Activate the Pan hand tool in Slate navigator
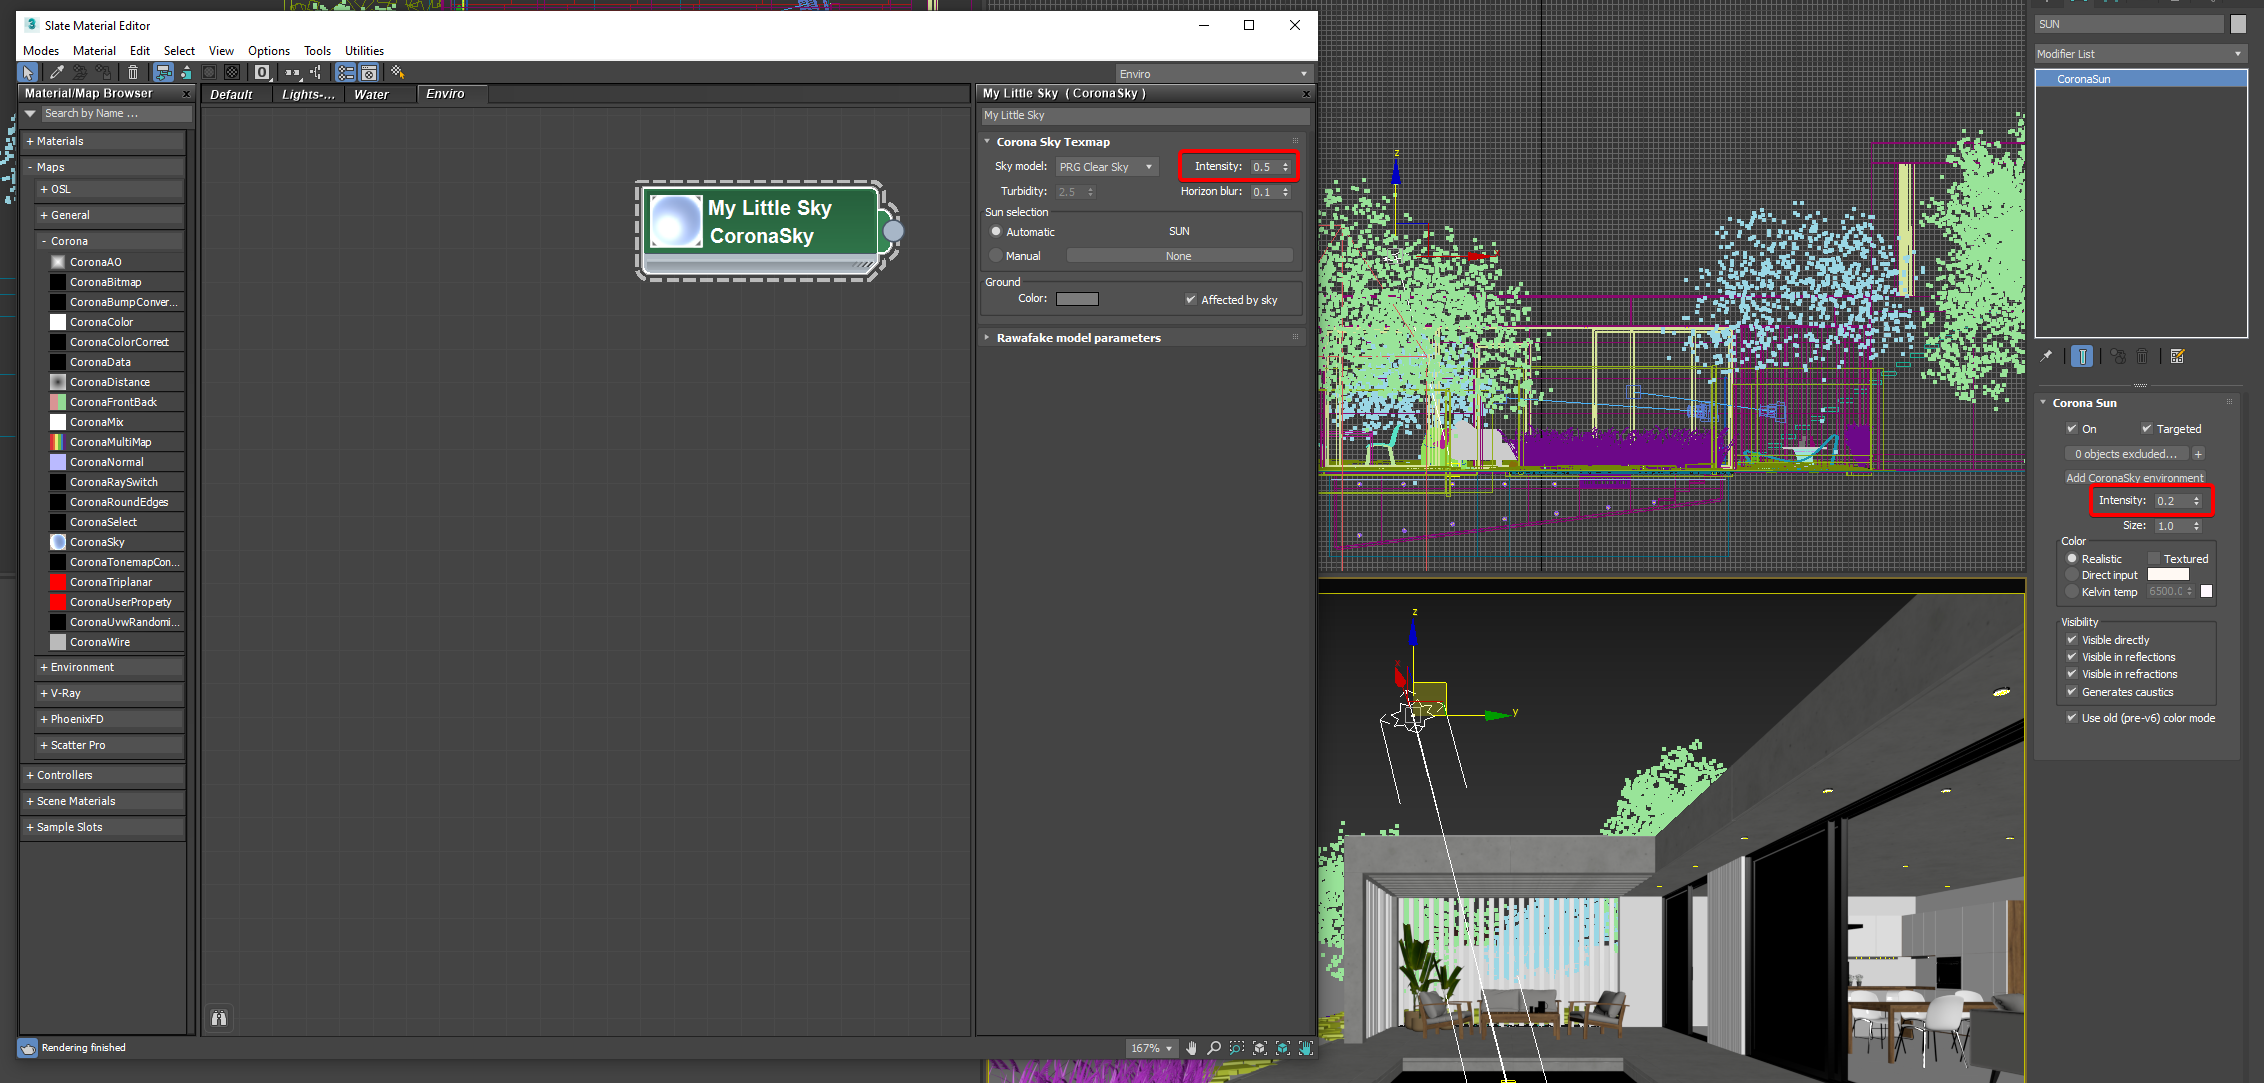 pos(1191,1048)
